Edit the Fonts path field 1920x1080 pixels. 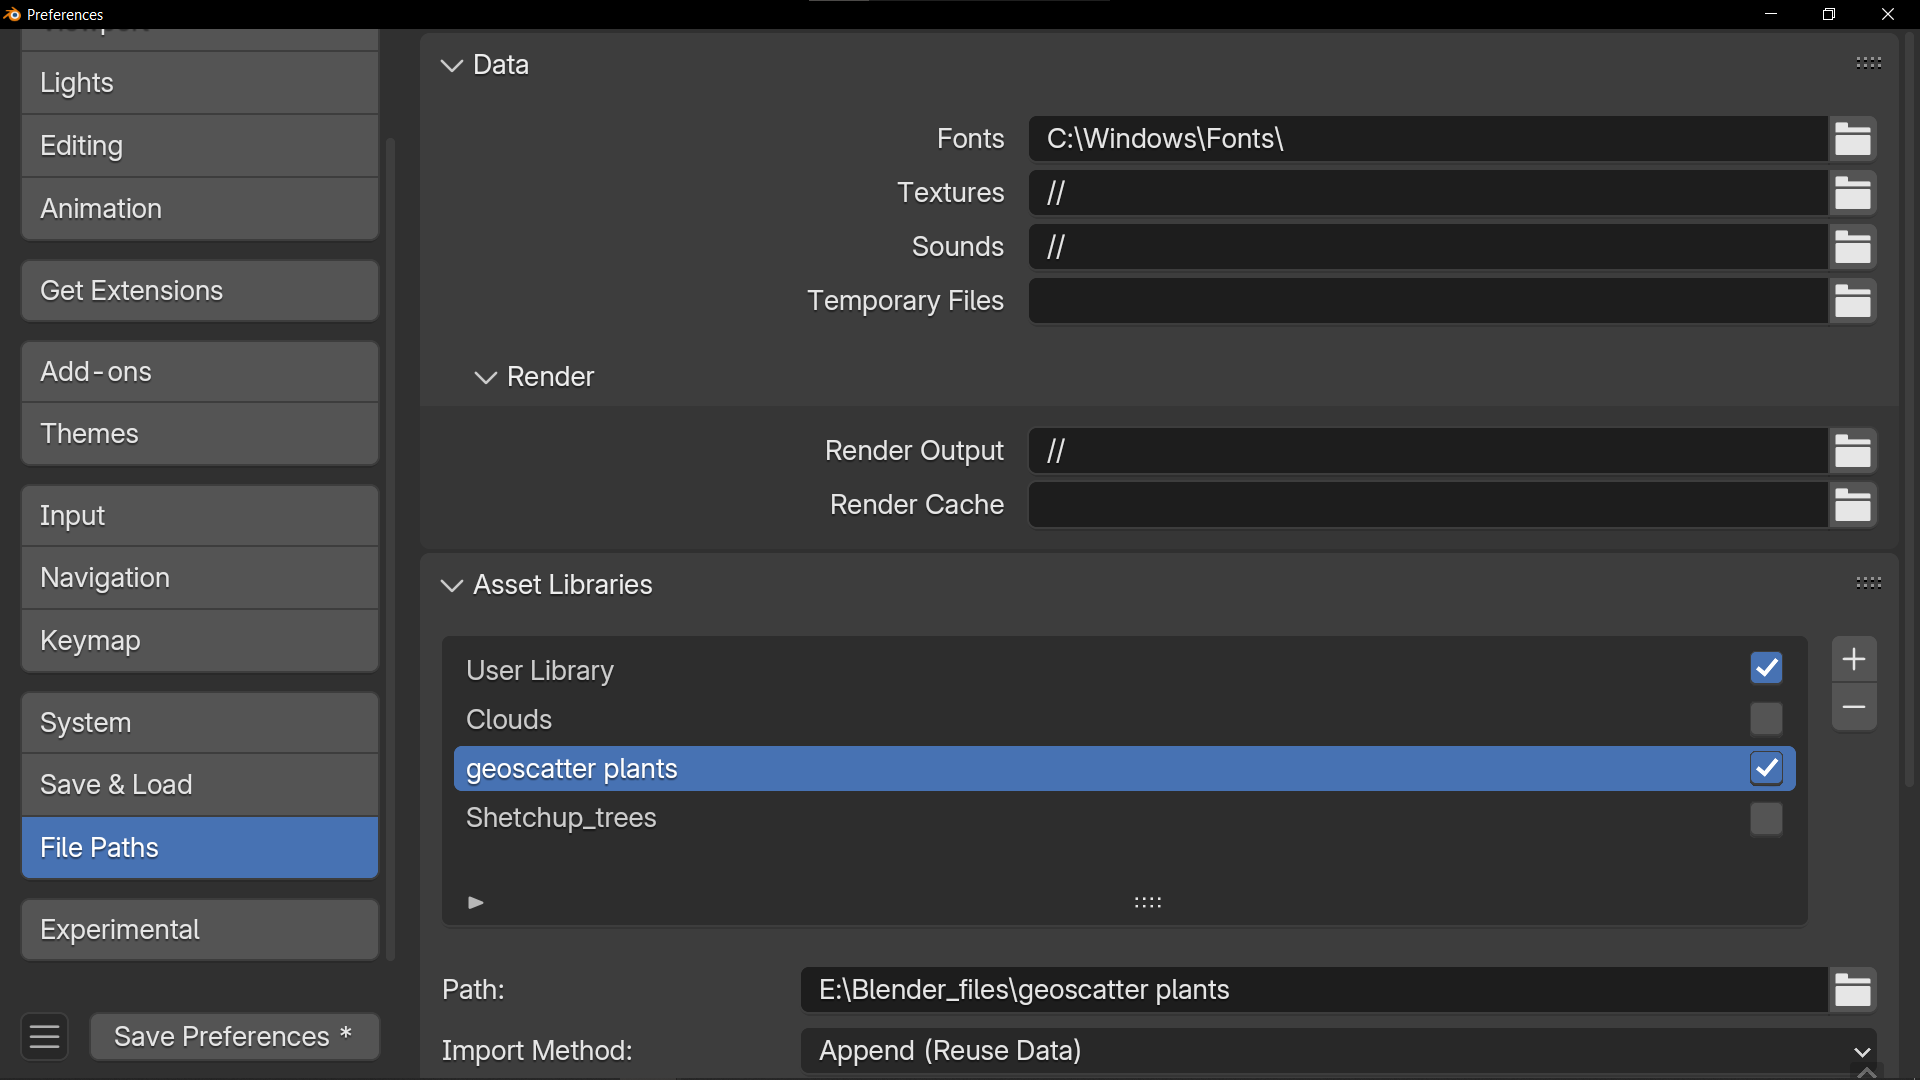[1429, 139]
